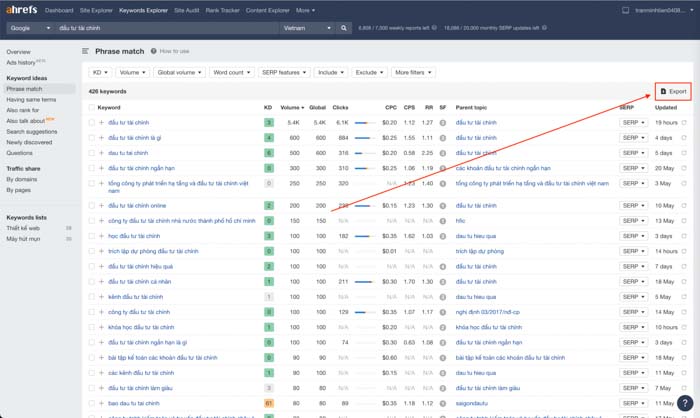Tick checkbox for 'trích lập dự phòng đầu tư tài chính'
Viewport: 700px width, 418px height.
click(92, 251)
